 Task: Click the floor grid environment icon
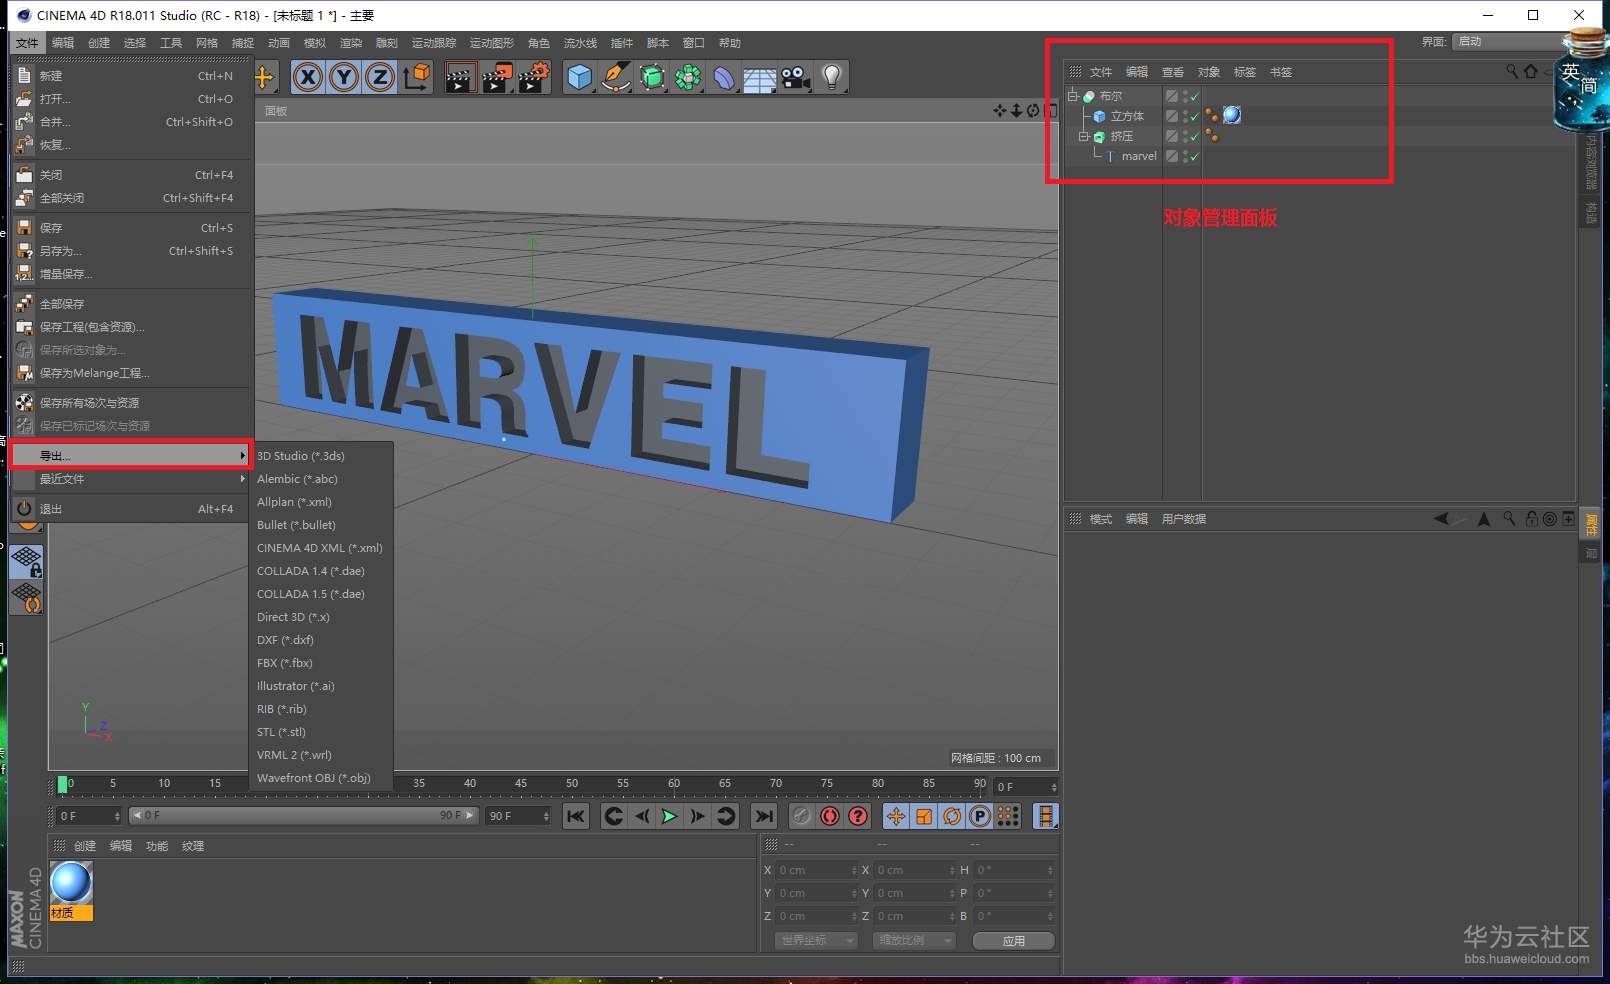(x=760, y=77)
